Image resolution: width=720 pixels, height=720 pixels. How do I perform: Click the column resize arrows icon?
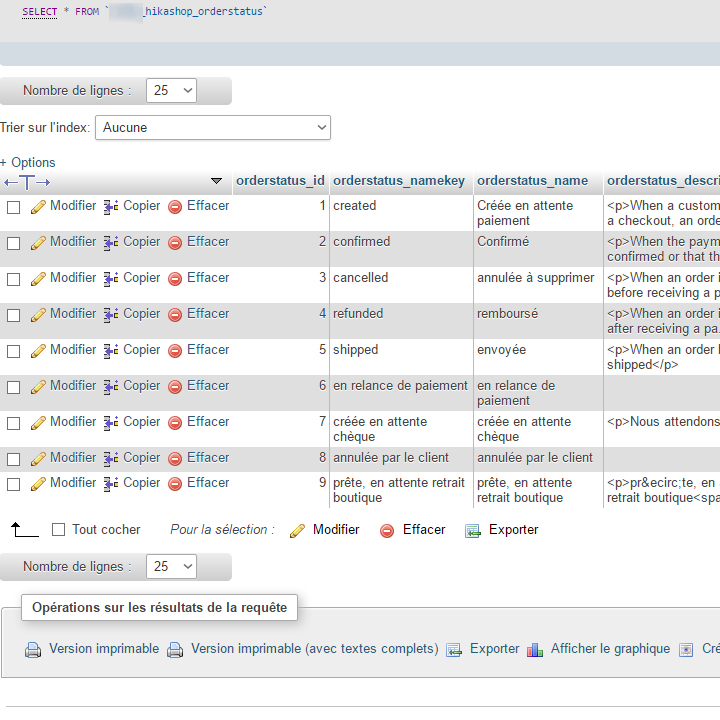point(27,181)
